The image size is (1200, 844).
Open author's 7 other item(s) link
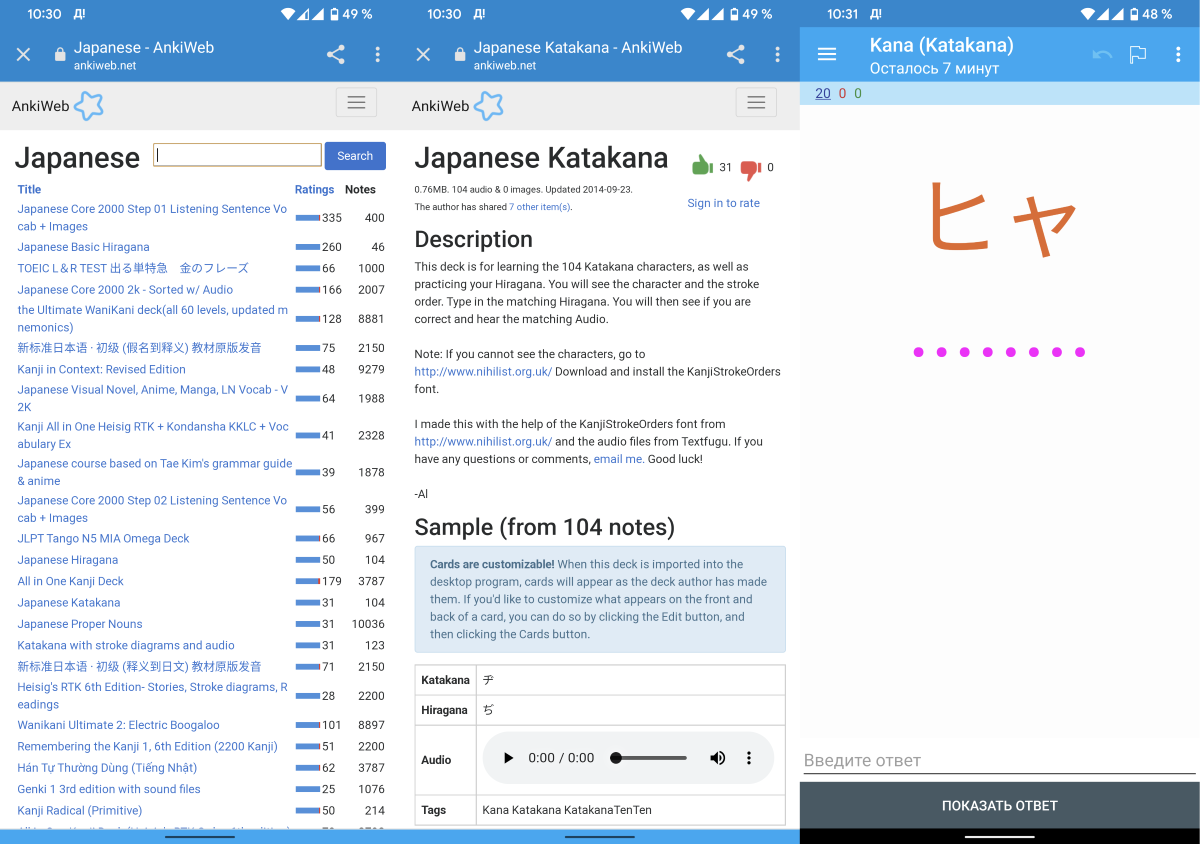(540, 207)
